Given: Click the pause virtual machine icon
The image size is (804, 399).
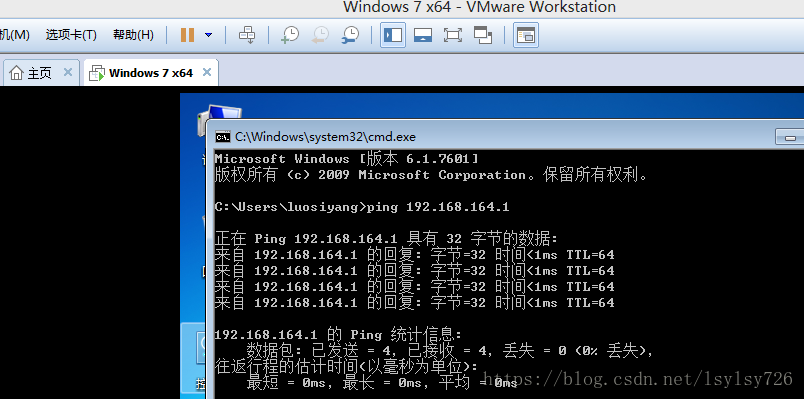Looking at the screenshot, I should [187, 35].
